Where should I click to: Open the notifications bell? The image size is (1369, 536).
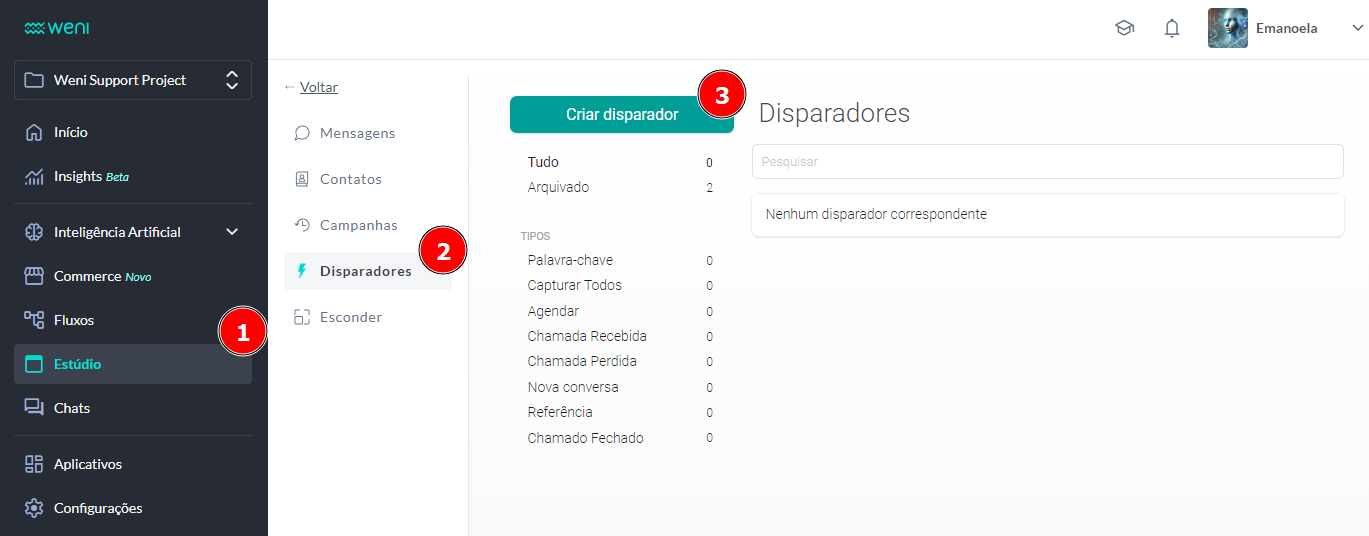coord(1172,29)
